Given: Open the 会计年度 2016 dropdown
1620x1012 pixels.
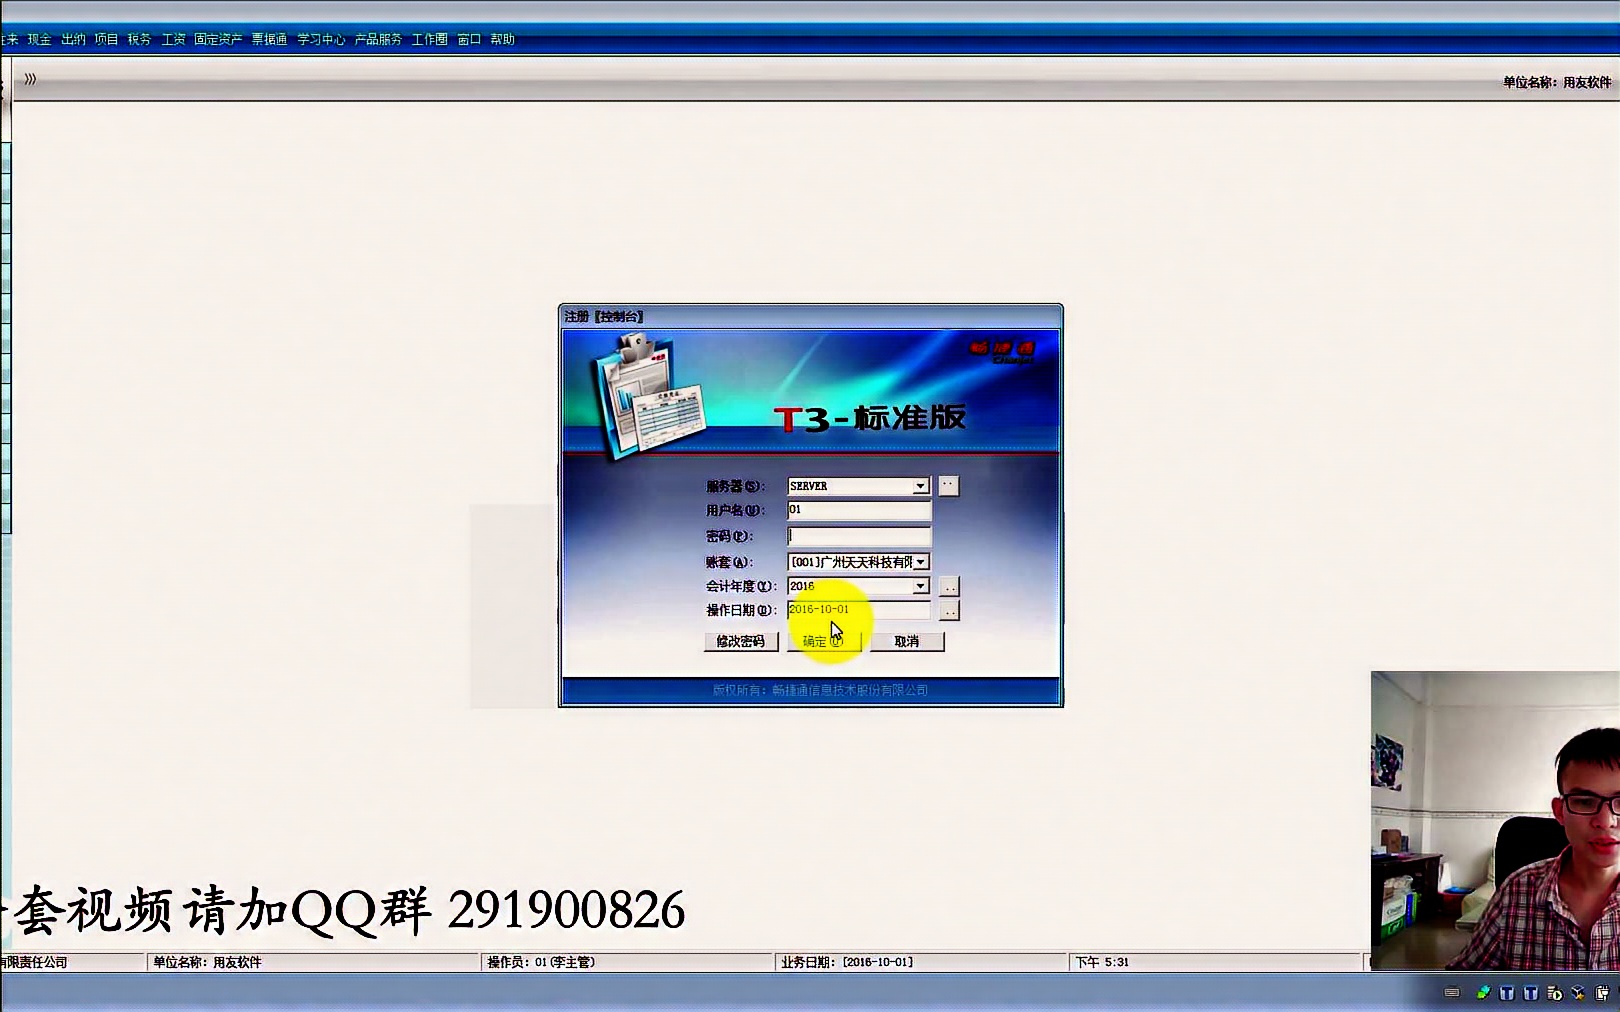Looking at the screenshot, I should (x=920, y=586).
